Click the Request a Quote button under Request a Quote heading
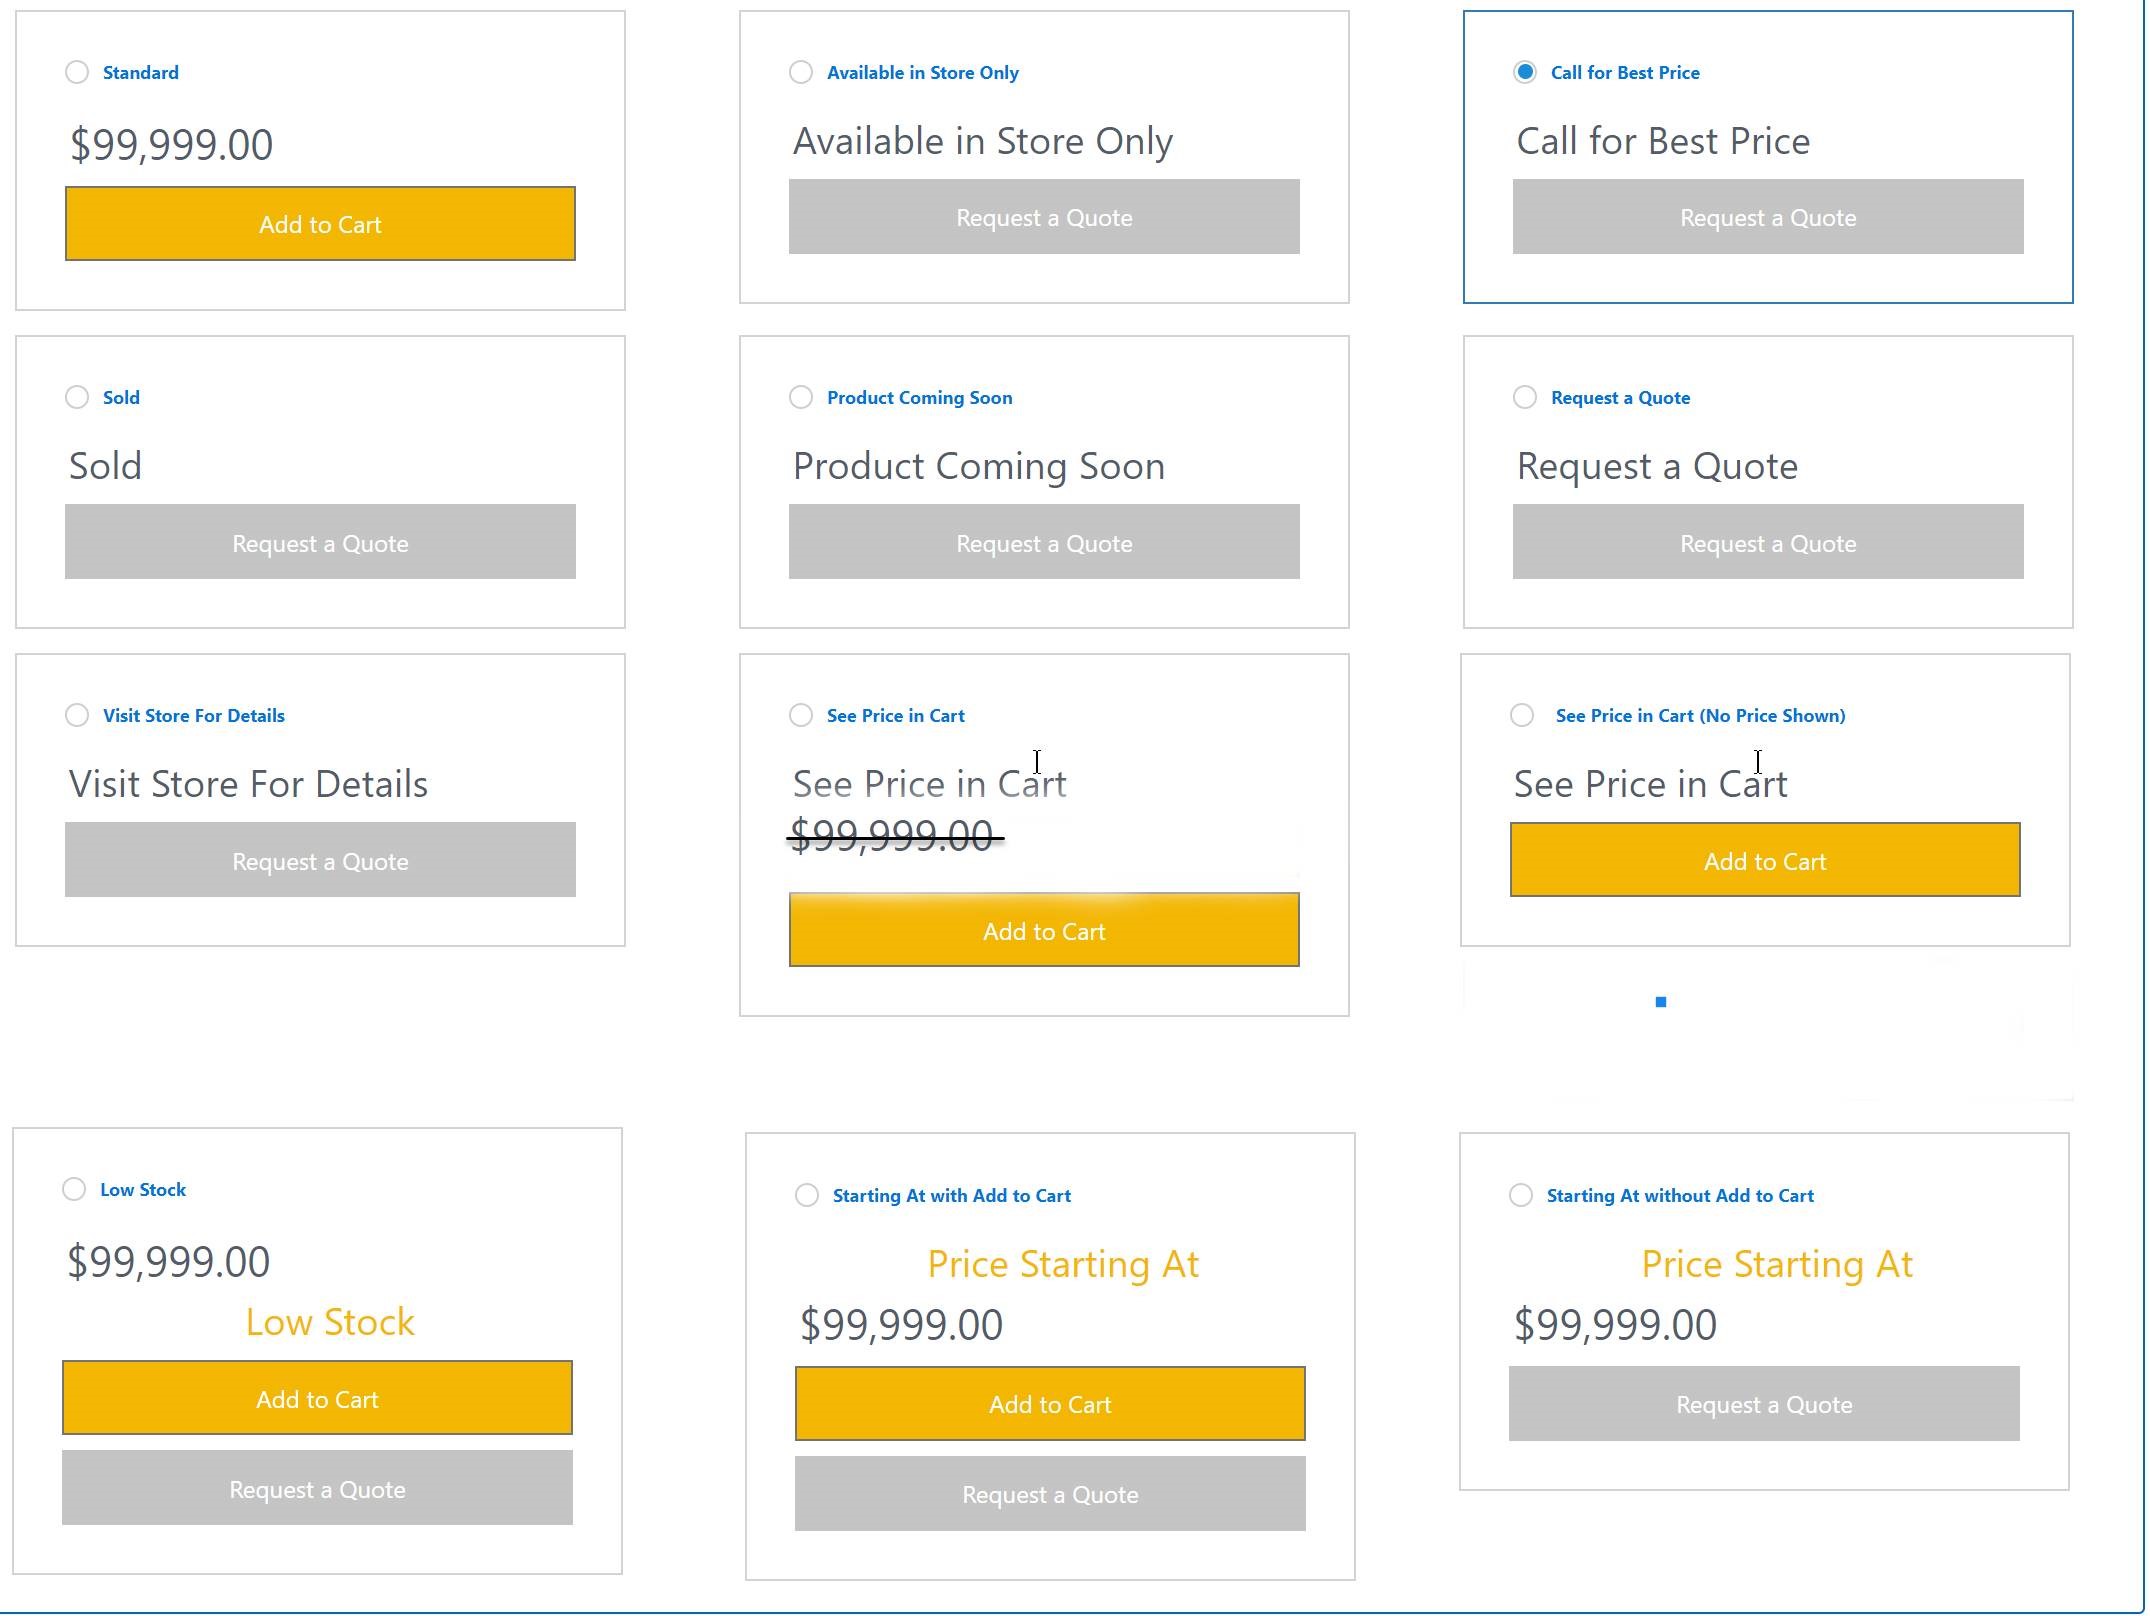This screenshot has width=2150, height=1616. [1768, 542]
